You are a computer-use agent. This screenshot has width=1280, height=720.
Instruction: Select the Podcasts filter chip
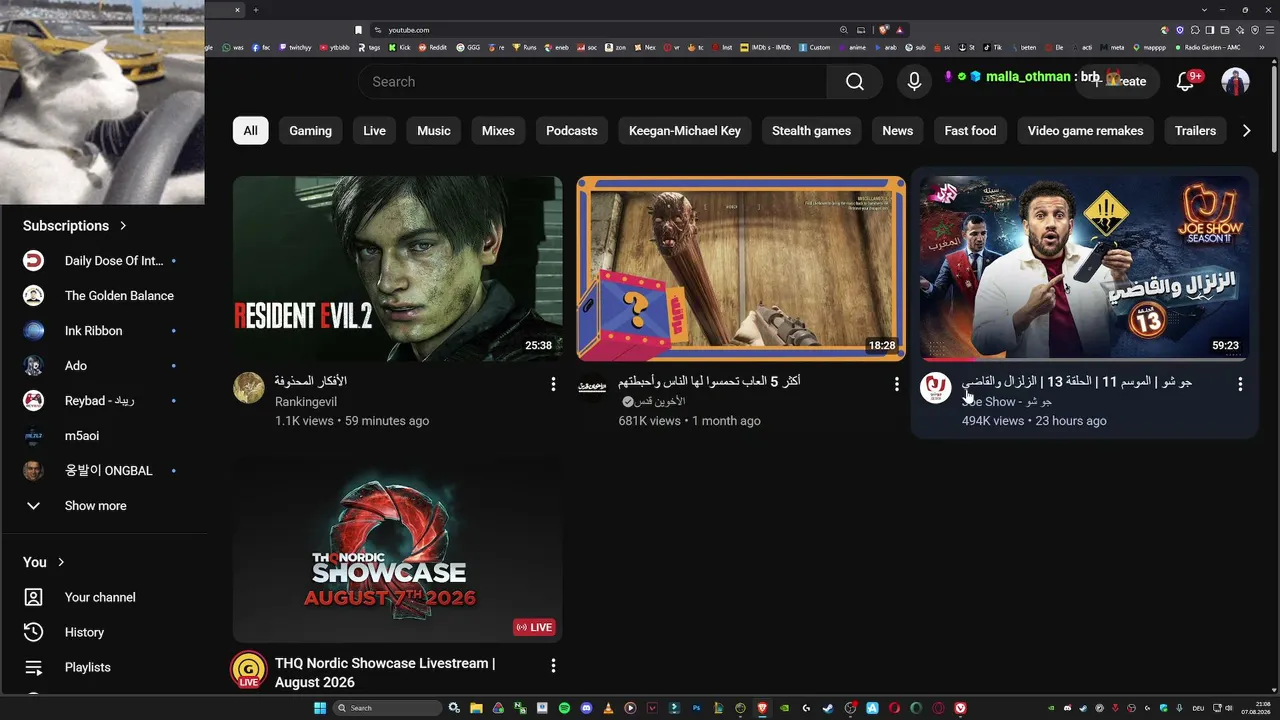click(572, 131)
